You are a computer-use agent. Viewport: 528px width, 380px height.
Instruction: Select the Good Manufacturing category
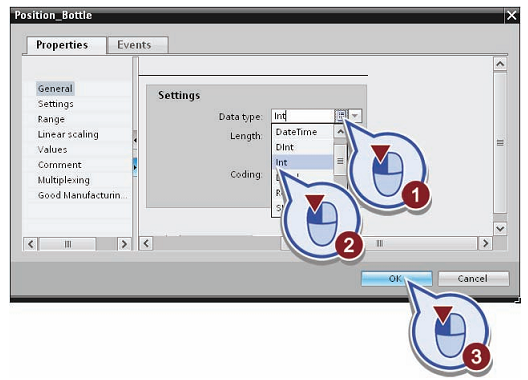[82, 195]
